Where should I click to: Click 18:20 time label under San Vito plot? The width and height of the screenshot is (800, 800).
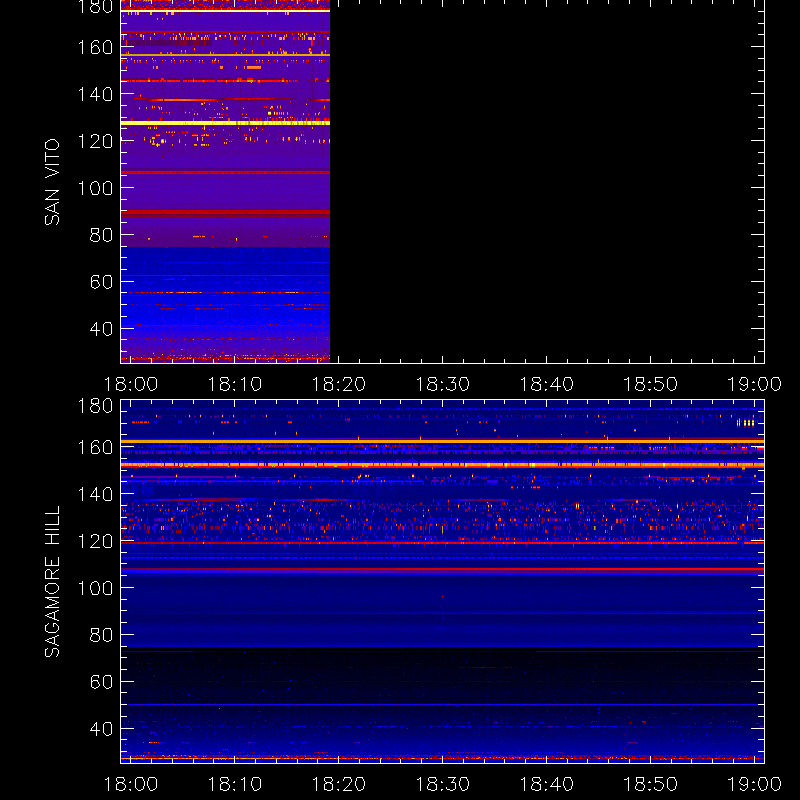coord(339,384)
